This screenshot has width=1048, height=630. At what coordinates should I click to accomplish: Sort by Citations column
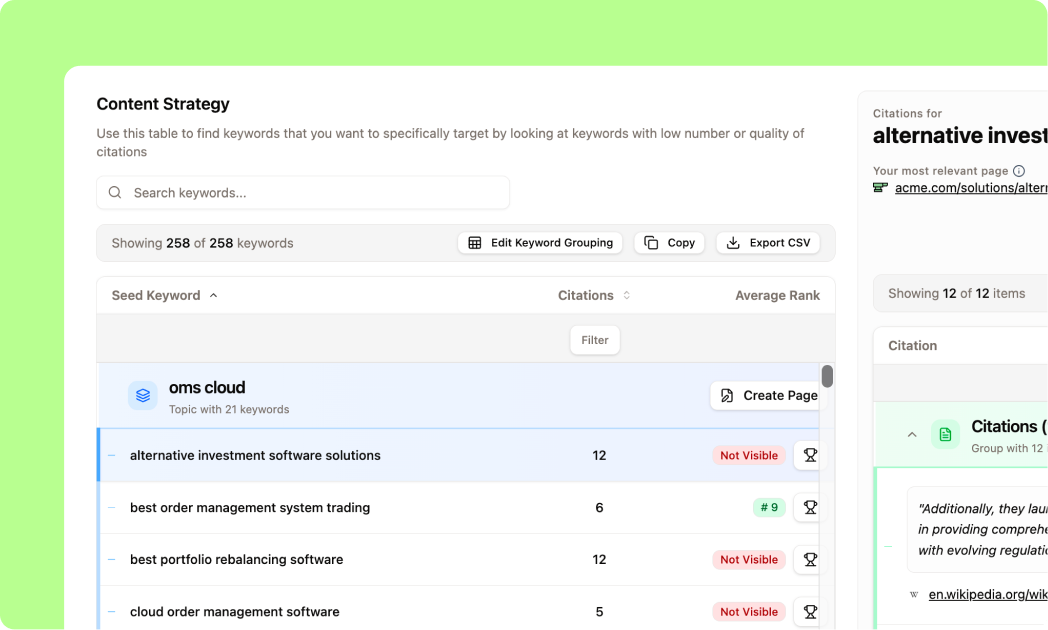[x=594, y=295]
